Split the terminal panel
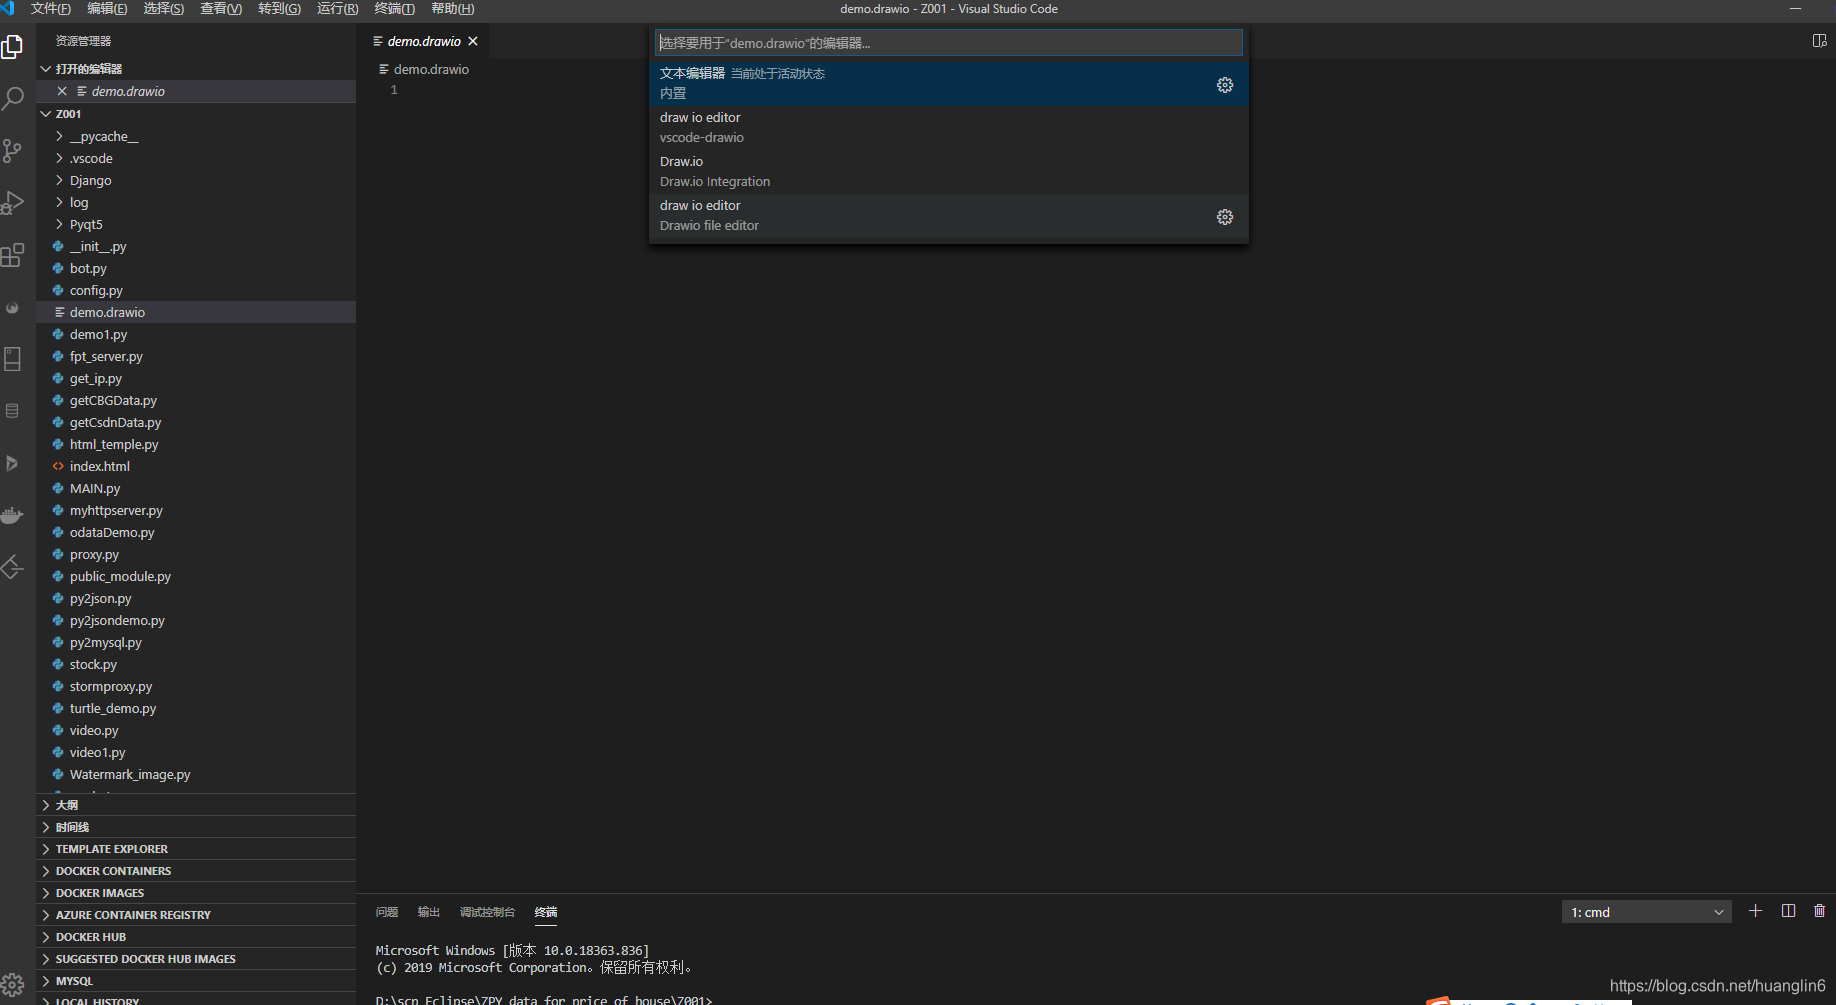Screen dimensions: 1836x1005 [1789, 911]
